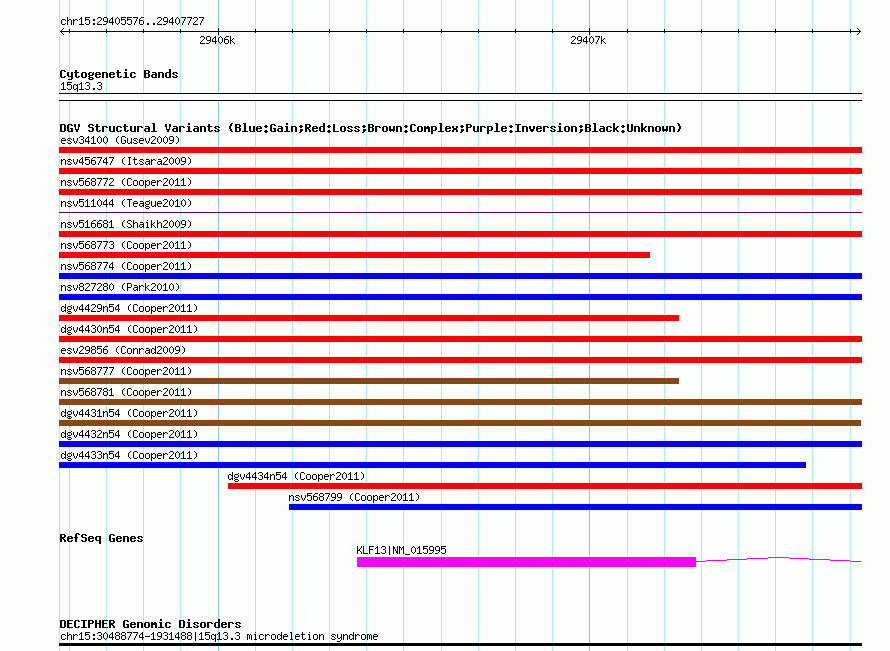
Task: Click the cytogenetic band 15q13.3 outline bar
Action: (x=460, y=97)
